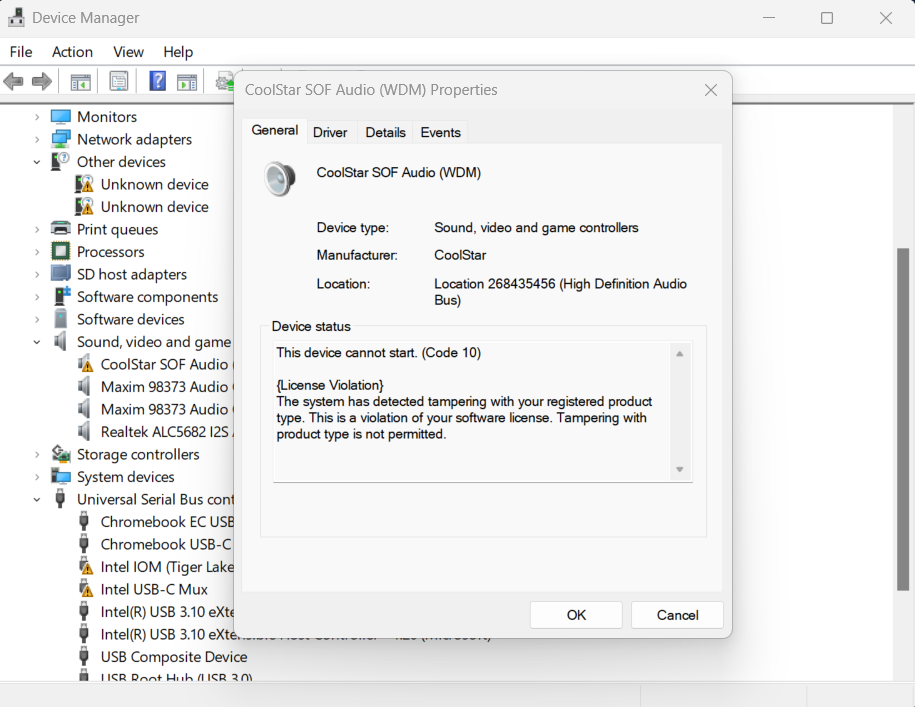This screenshot has width=915, height=707.
Task: Expand the Software devices category
Action: pos(37,320)
